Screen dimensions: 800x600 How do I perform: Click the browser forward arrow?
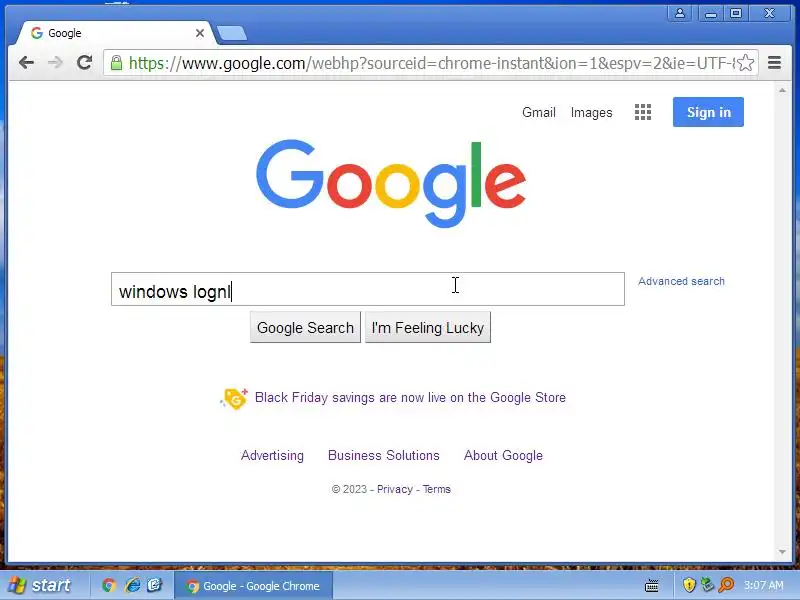pos(55,63)
